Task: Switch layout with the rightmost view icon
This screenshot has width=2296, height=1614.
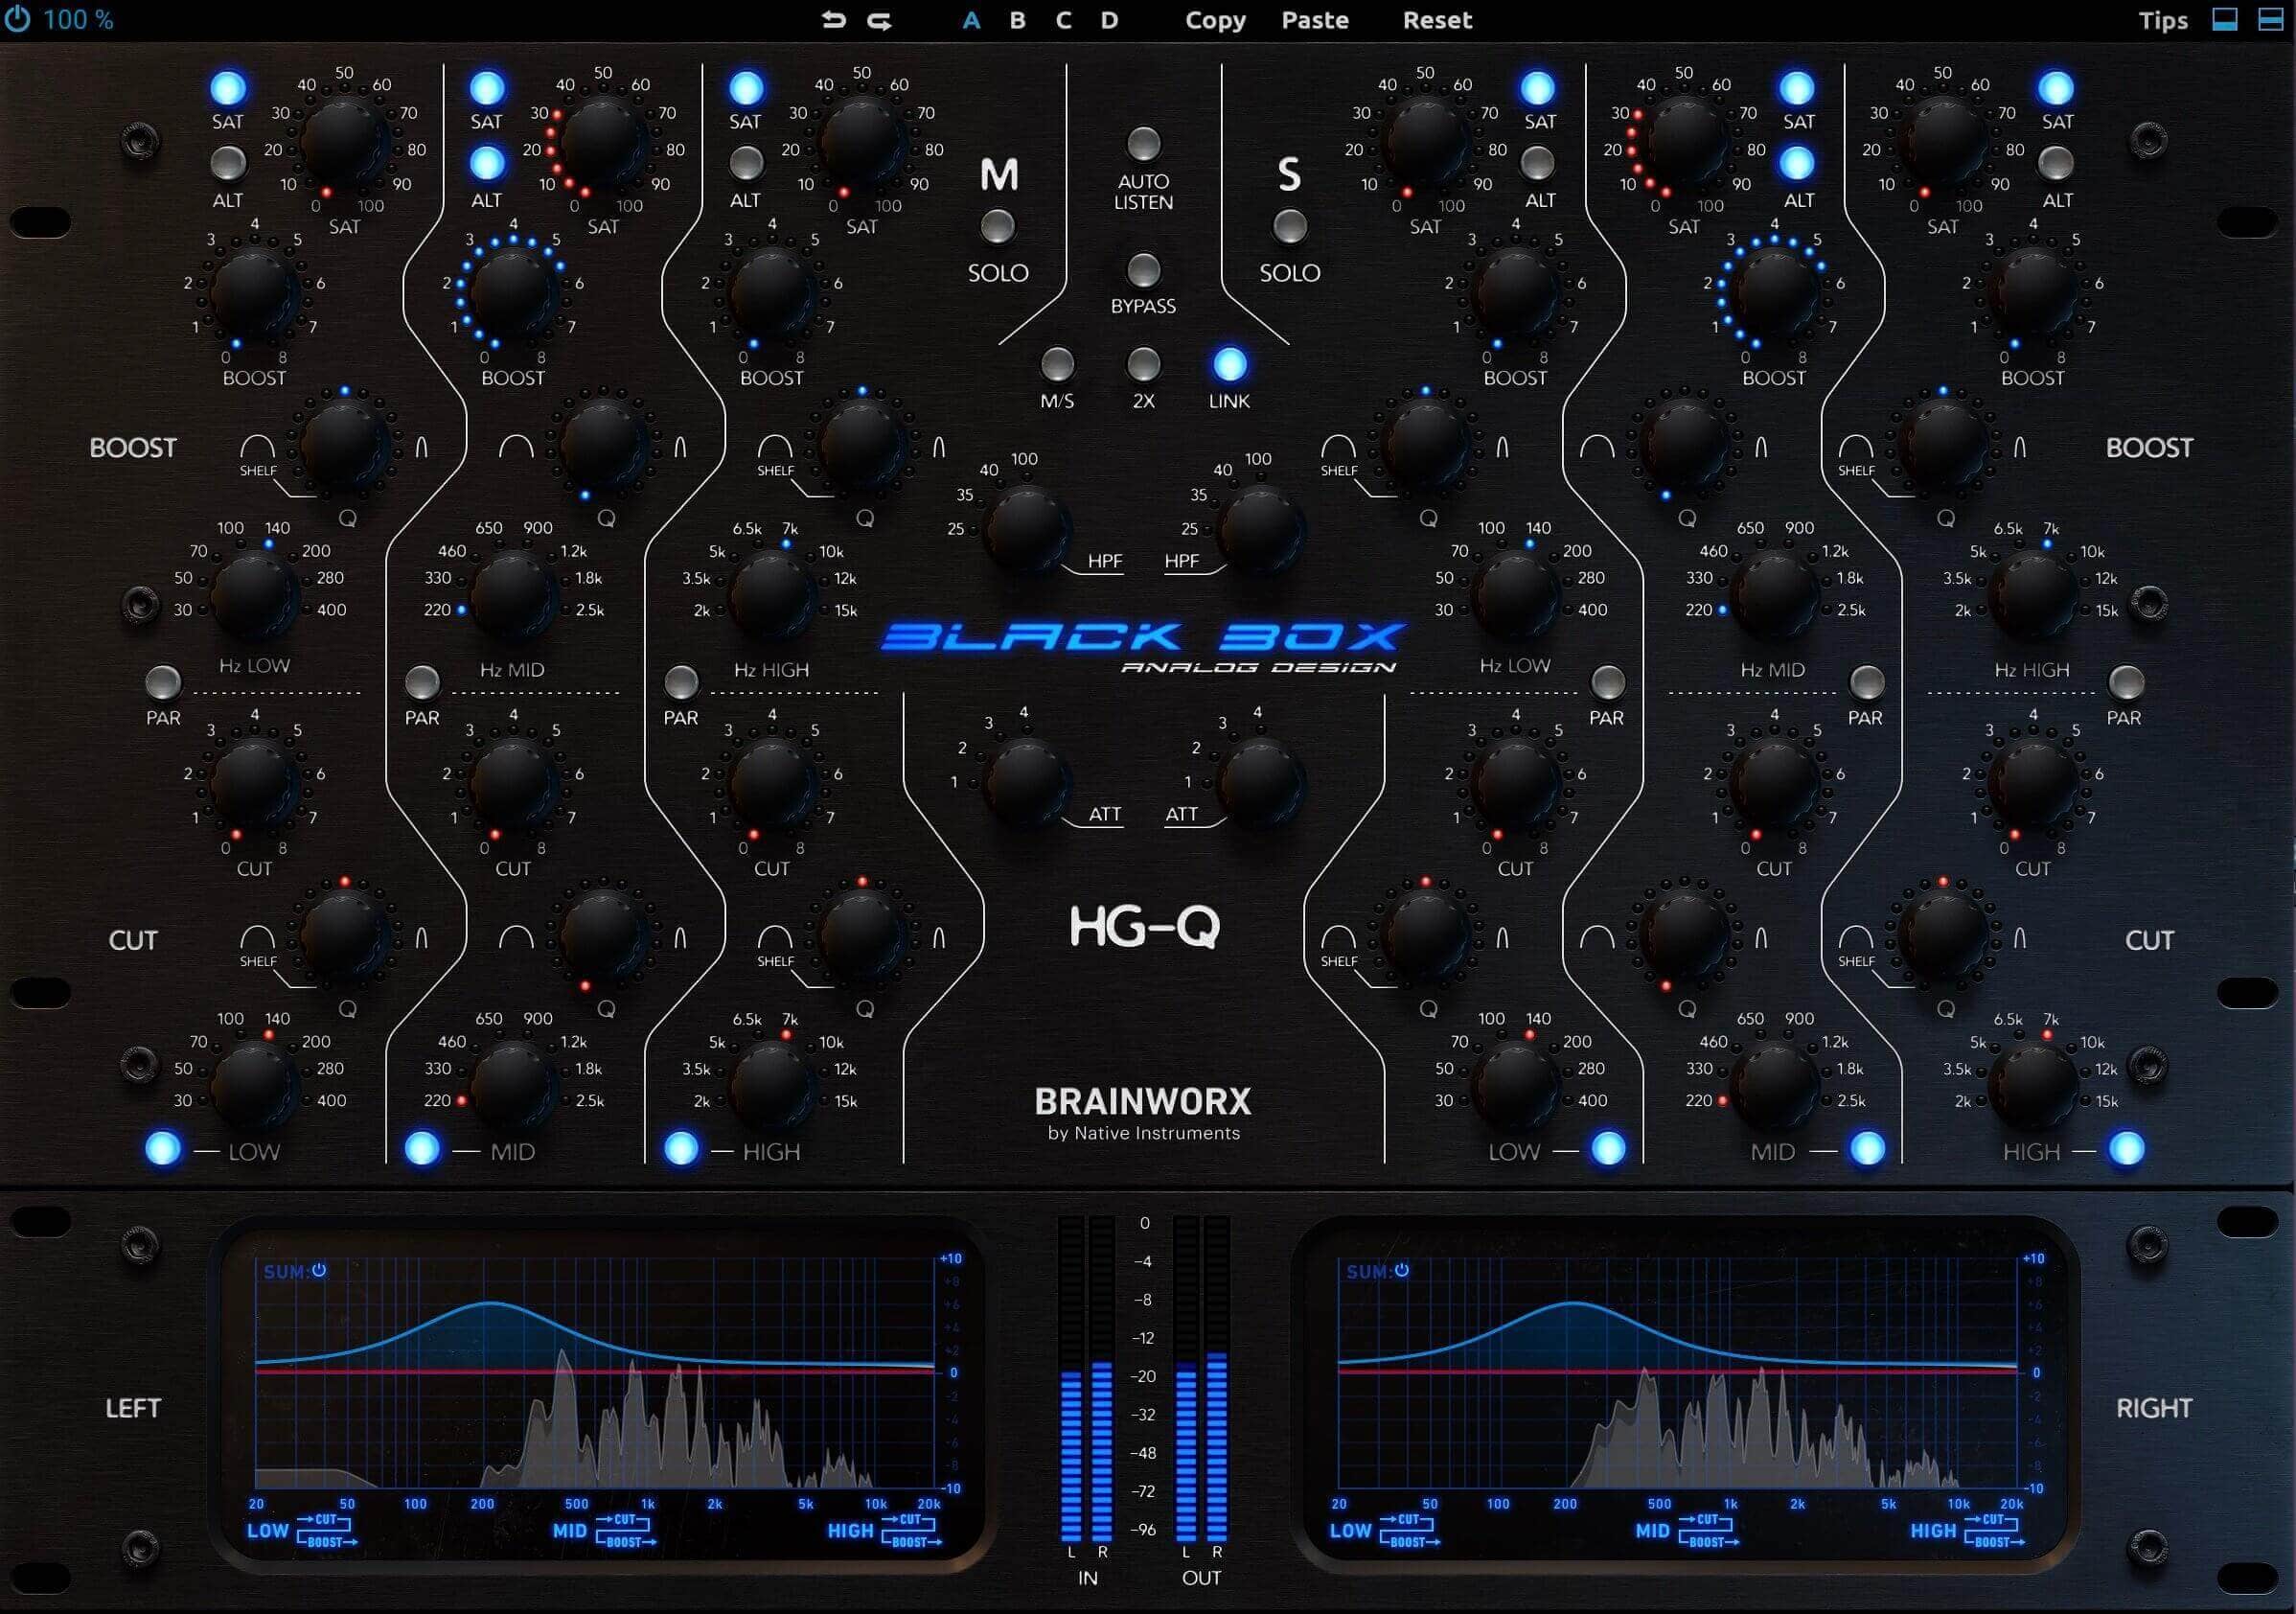Action: pyautogui.click(x=2270, y=19)
